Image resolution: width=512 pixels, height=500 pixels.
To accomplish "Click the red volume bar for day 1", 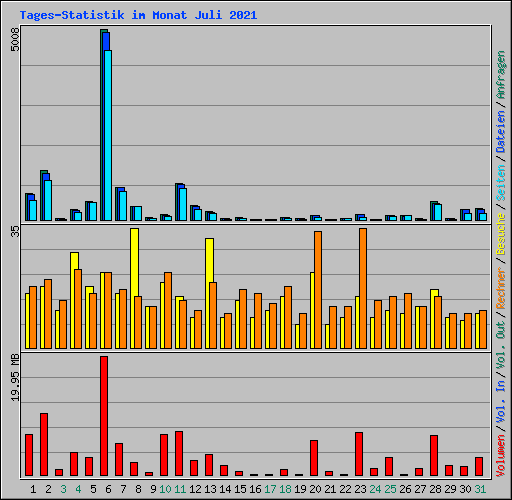I will 29,455.
